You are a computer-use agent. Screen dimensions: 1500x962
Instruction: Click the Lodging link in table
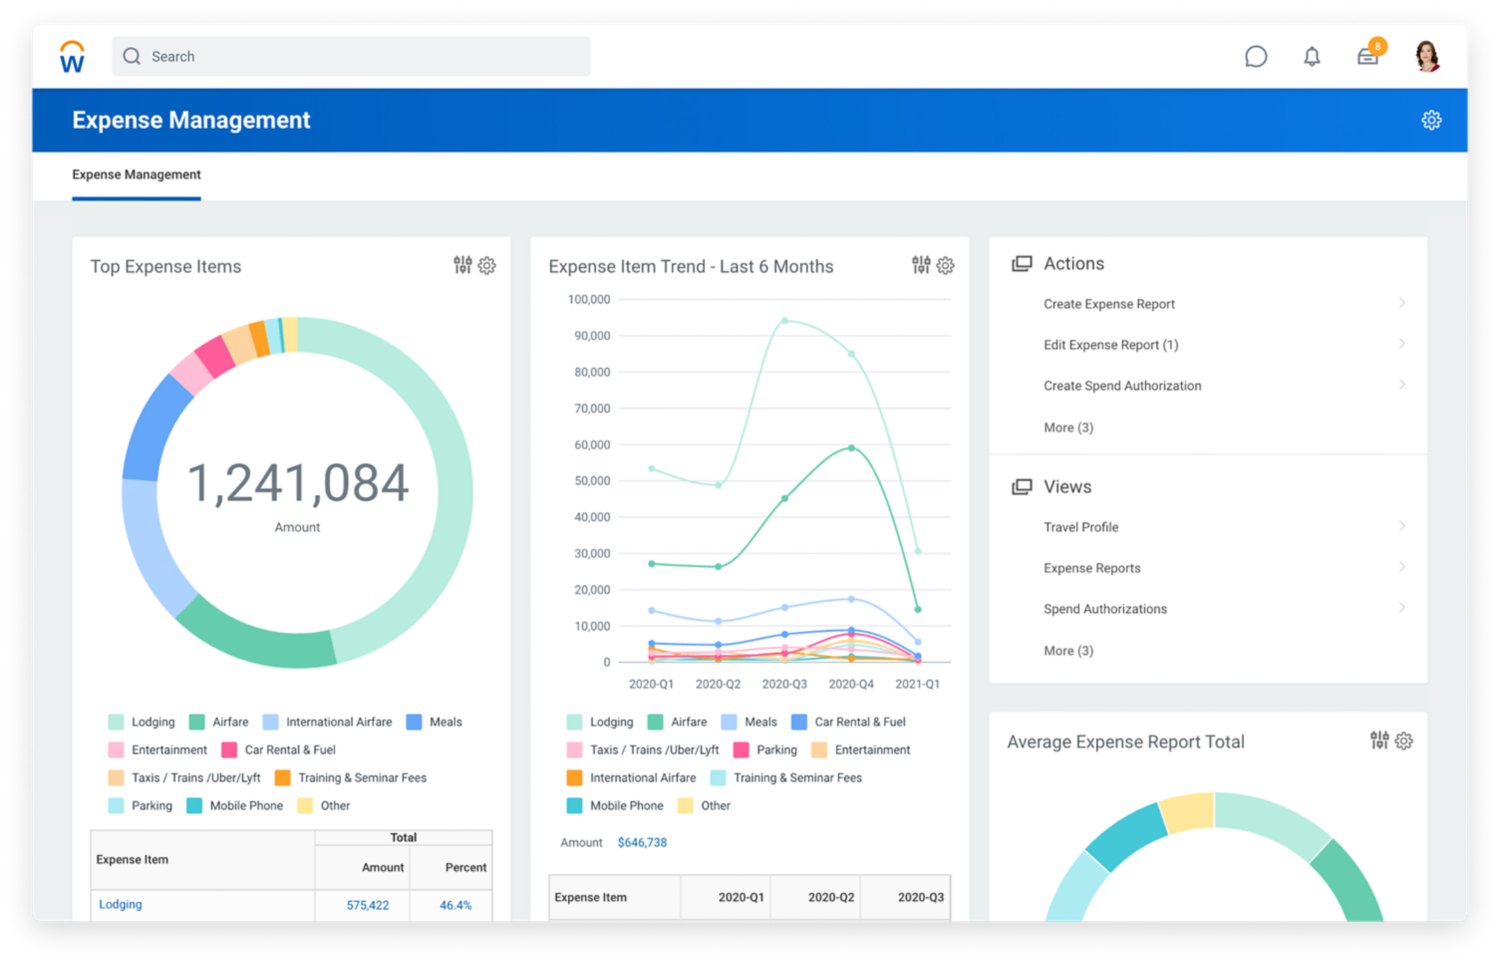tap(120, 904)
